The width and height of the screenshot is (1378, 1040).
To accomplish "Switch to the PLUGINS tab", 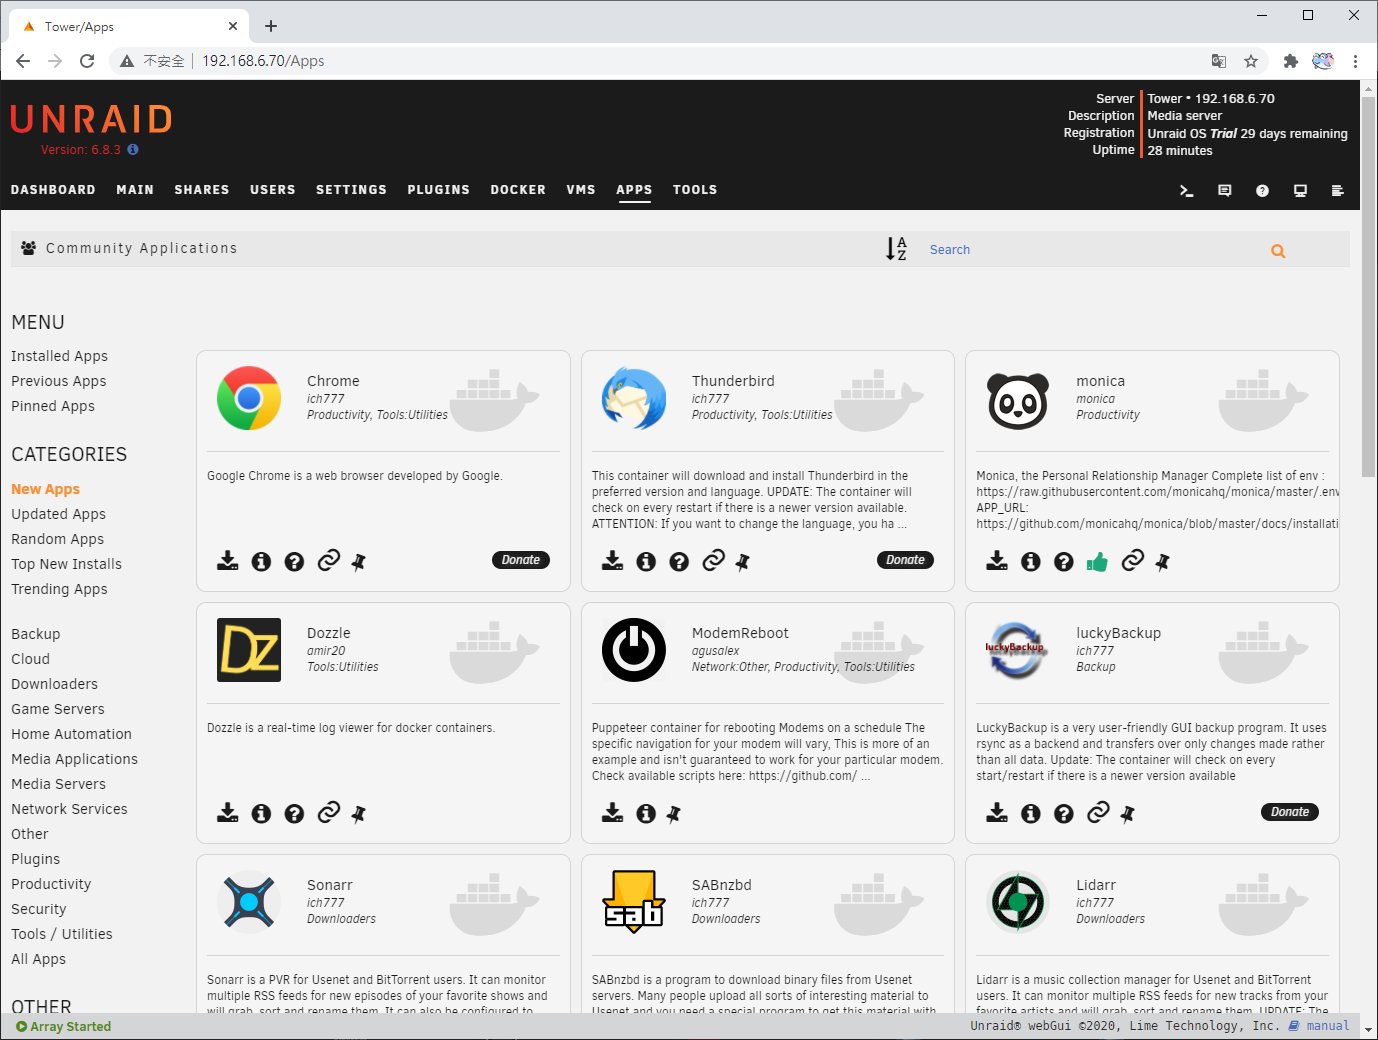I will pos(438,190).
